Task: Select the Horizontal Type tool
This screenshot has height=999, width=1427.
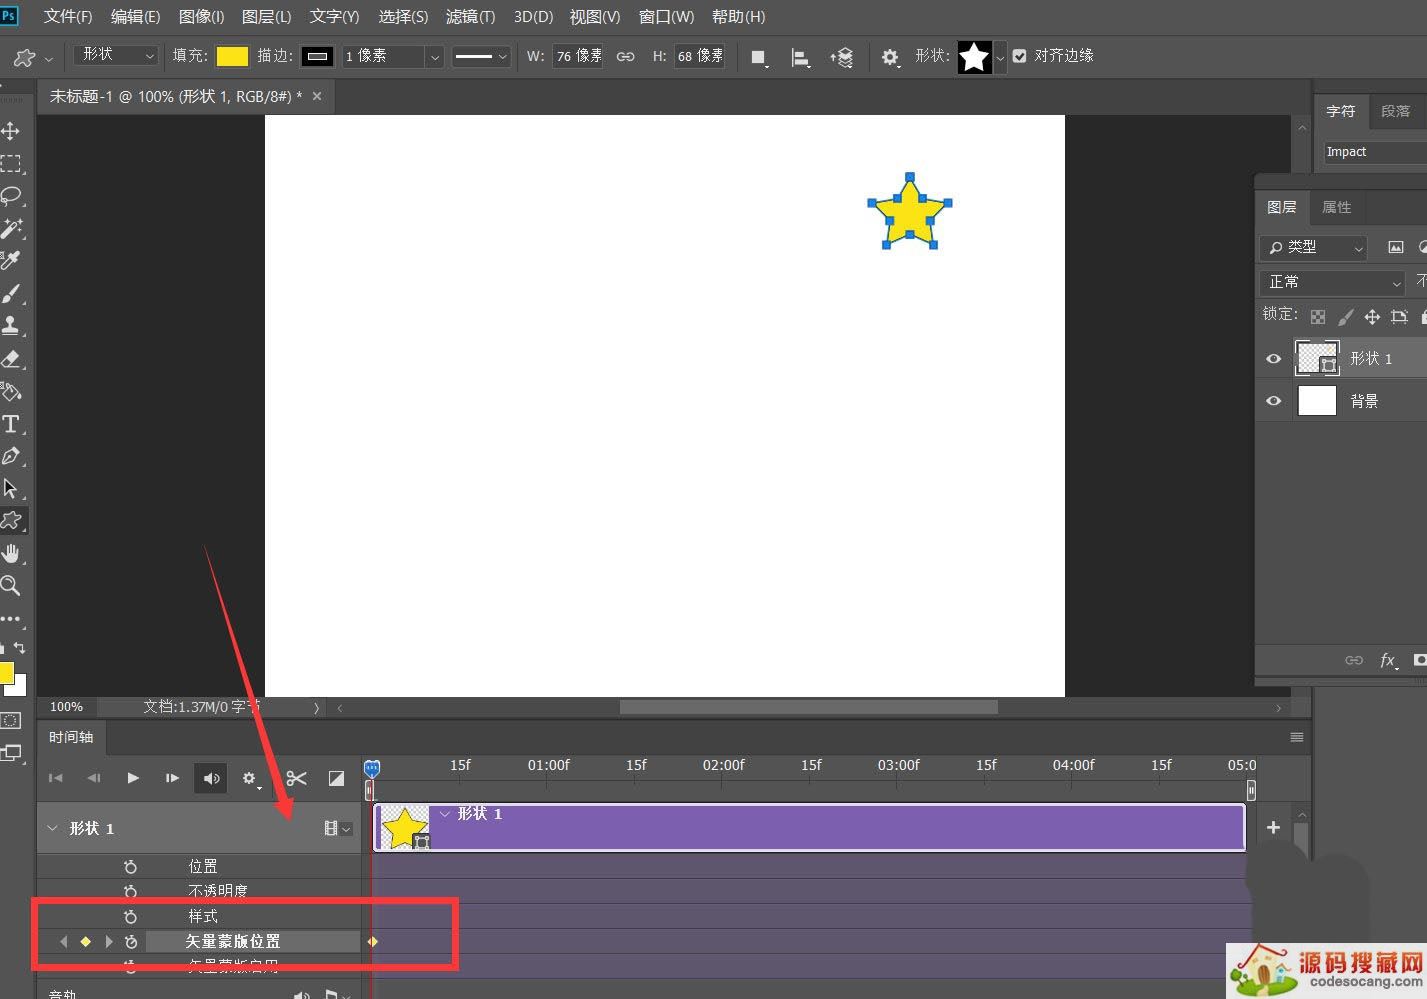Action: click(11, 424)
